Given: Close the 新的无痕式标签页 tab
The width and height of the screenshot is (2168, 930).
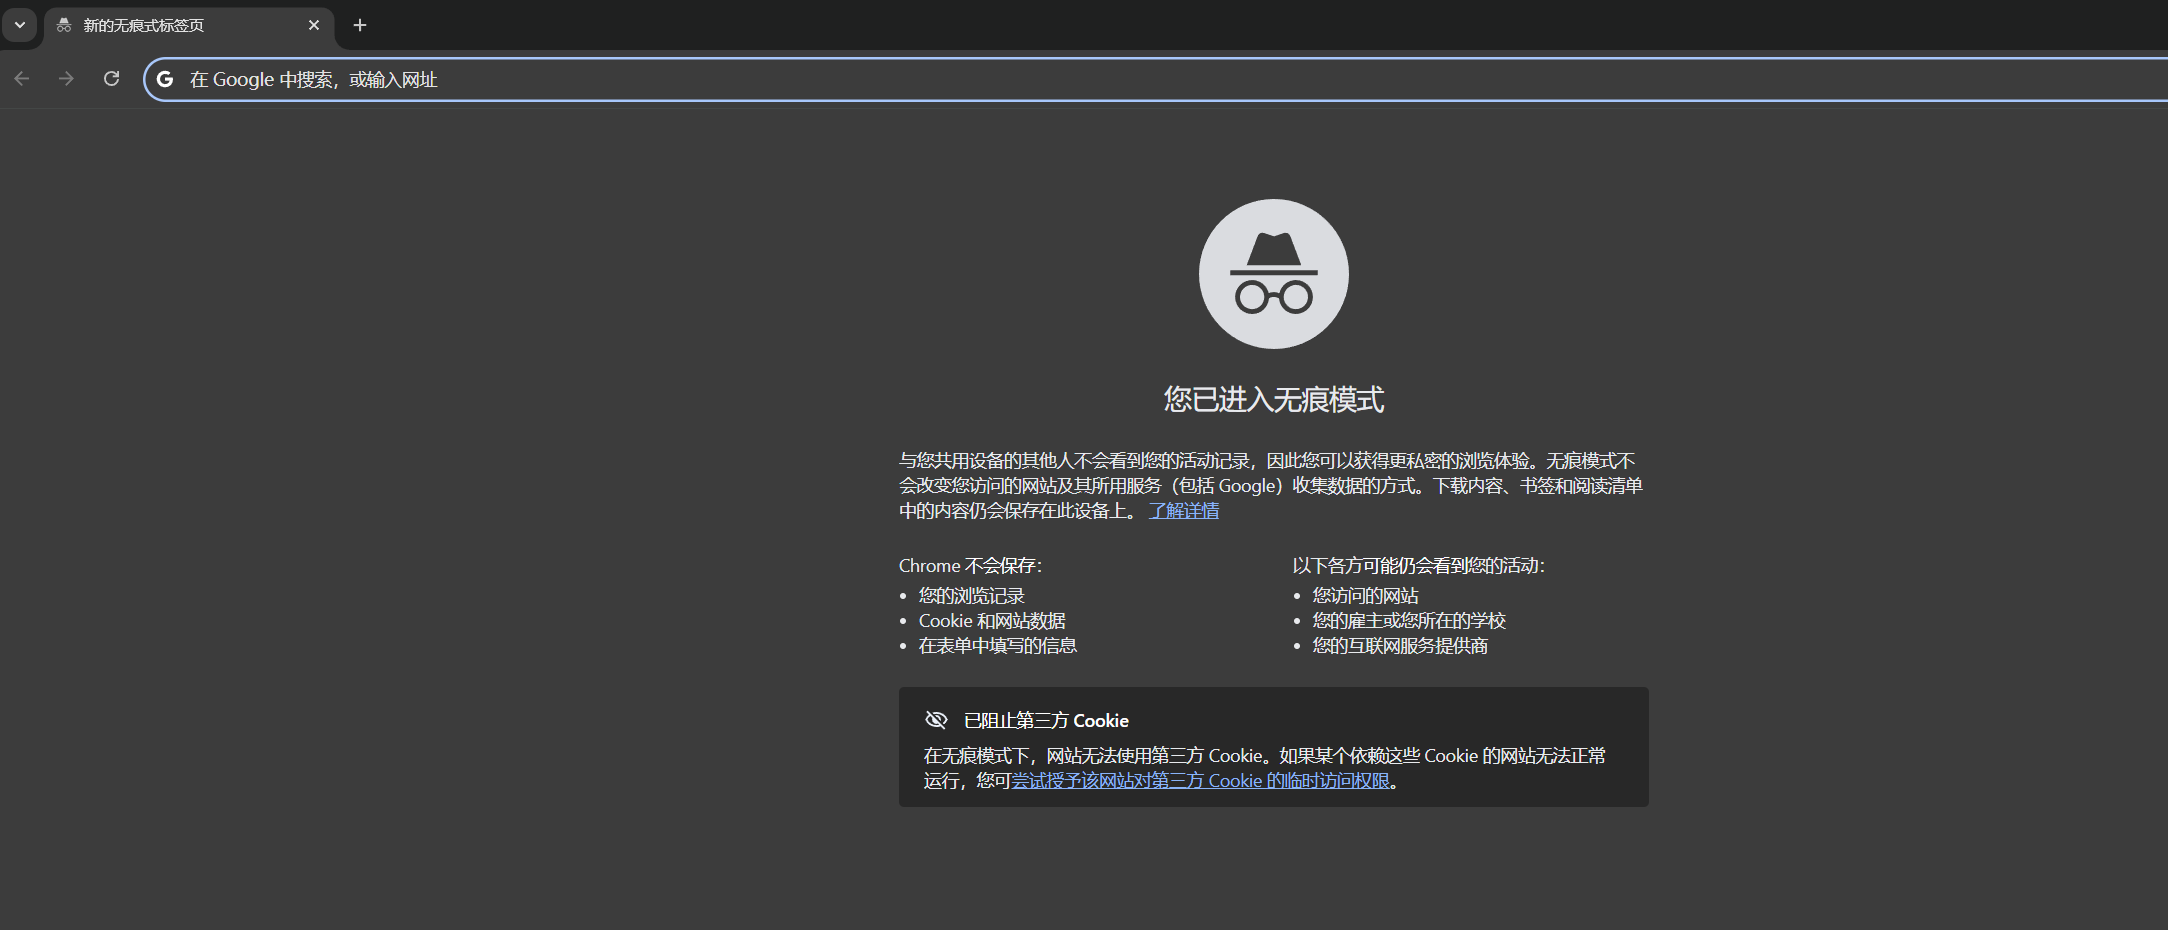Looking at the screenshot, I should (314, 25).
